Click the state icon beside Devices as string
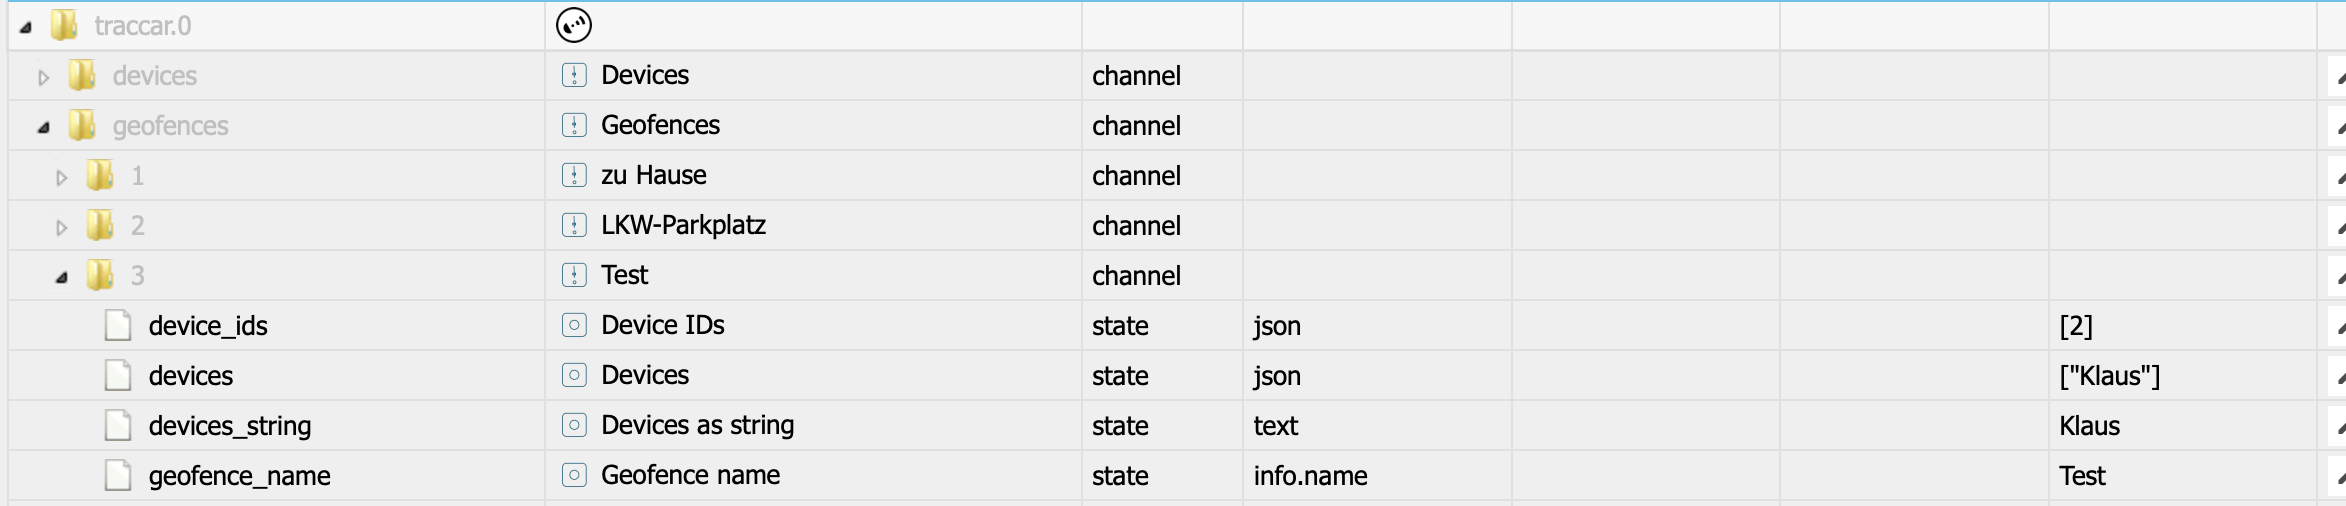 pyautogui.click(x=574, y=425)
